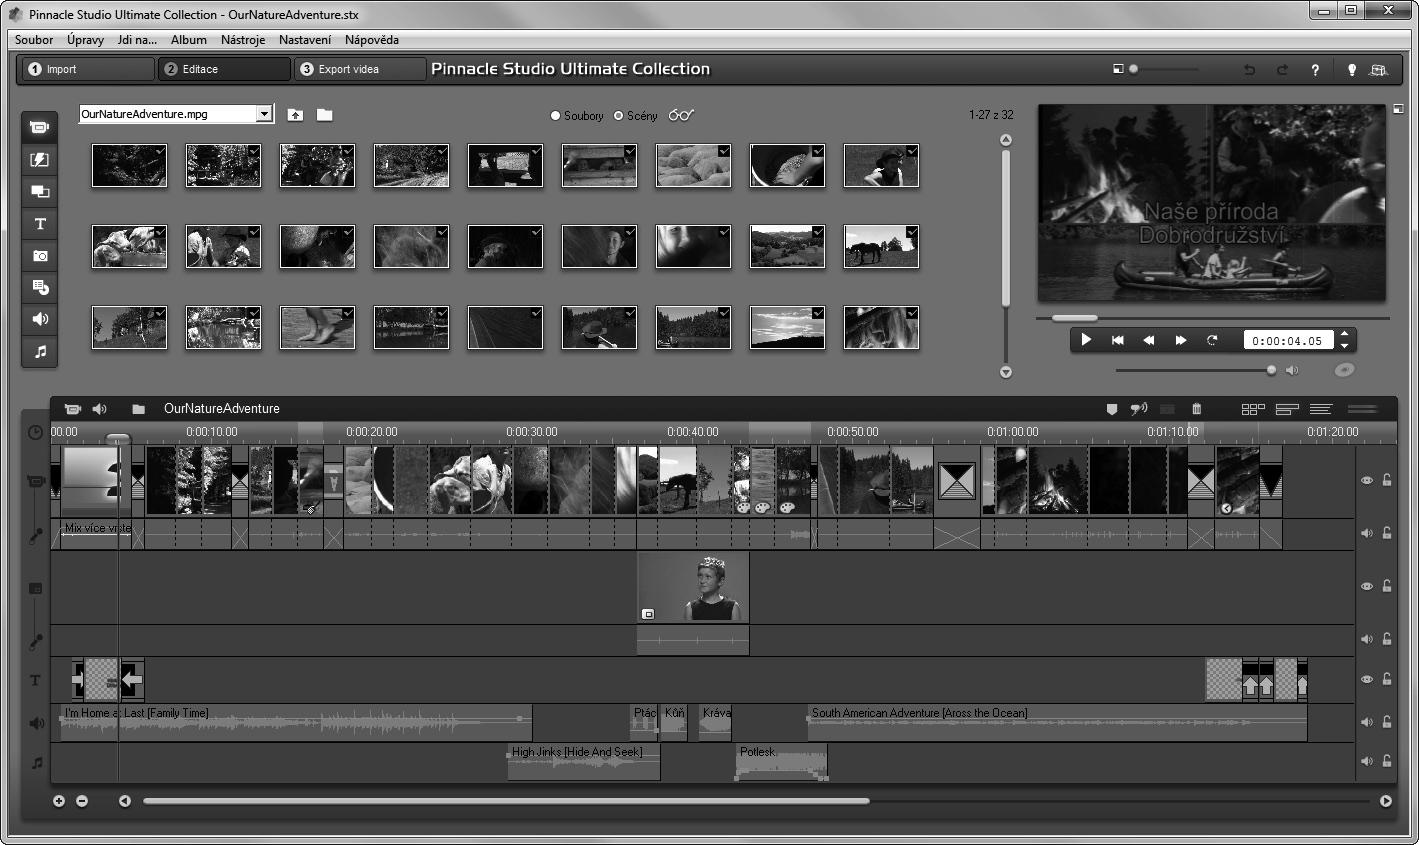Undo the last edit
This screenshot has width=1419, height=845.
(1249, 70)
